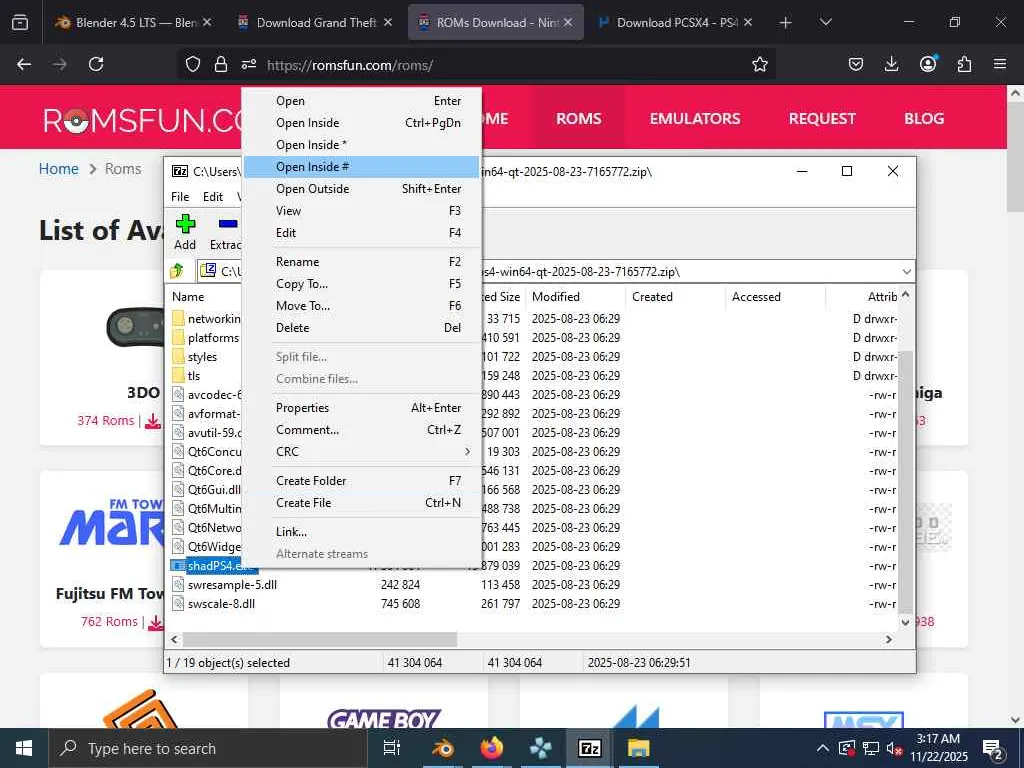Click the 7-Zip taskbar icon
1024x768 pixels.
click(x=589, y=748)
